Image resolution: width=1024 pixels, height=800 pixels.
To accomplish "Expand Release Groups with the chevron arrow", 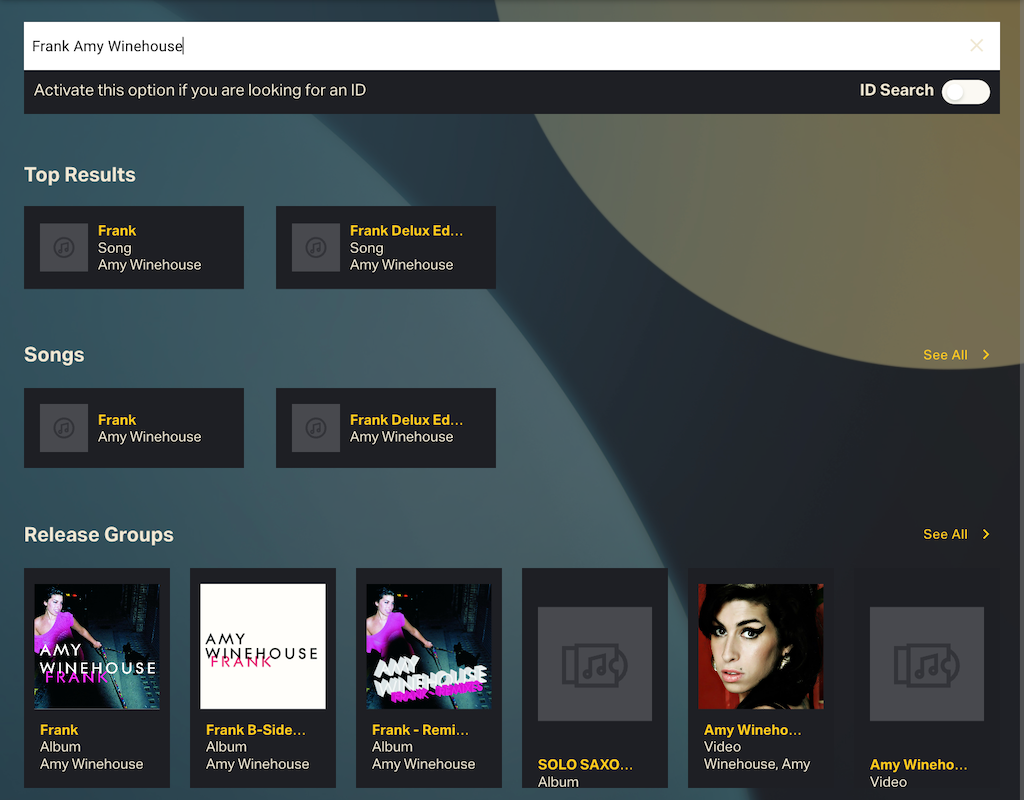I will point(986,535).
